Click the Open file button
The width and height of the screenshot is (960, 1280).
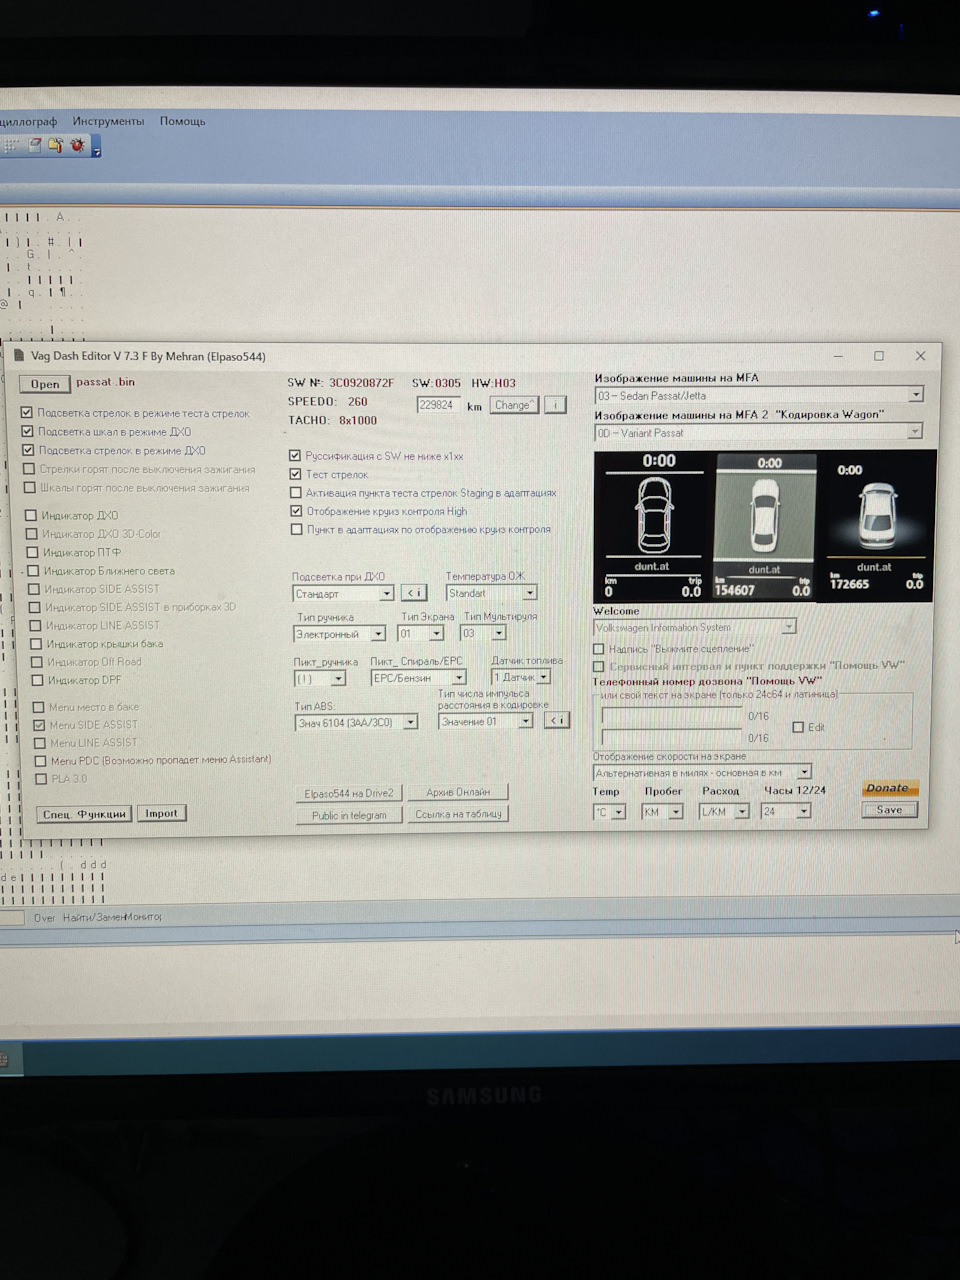(45, 384)
